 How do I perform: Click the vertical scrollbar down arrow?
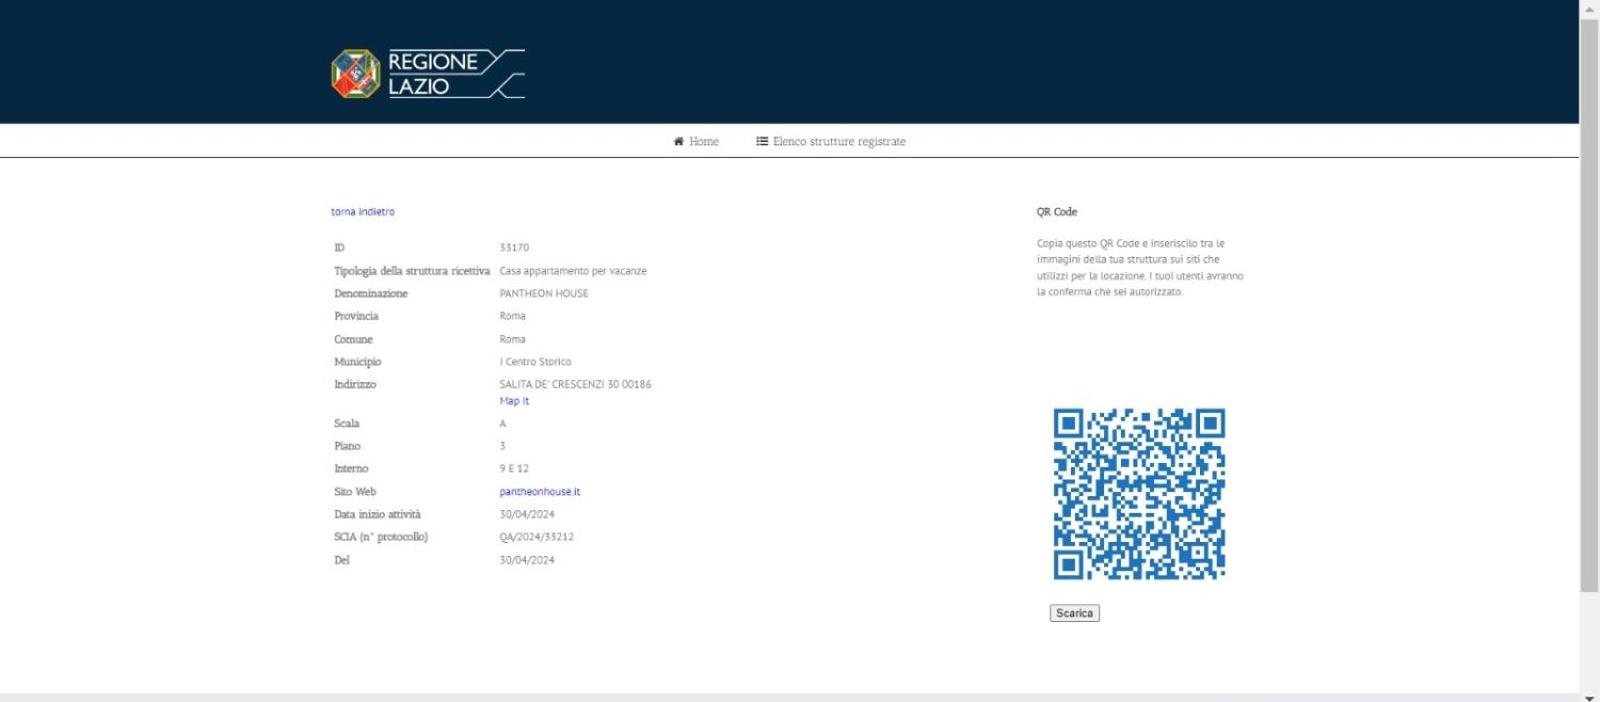pyautogui.click(x=1589, y=696)
